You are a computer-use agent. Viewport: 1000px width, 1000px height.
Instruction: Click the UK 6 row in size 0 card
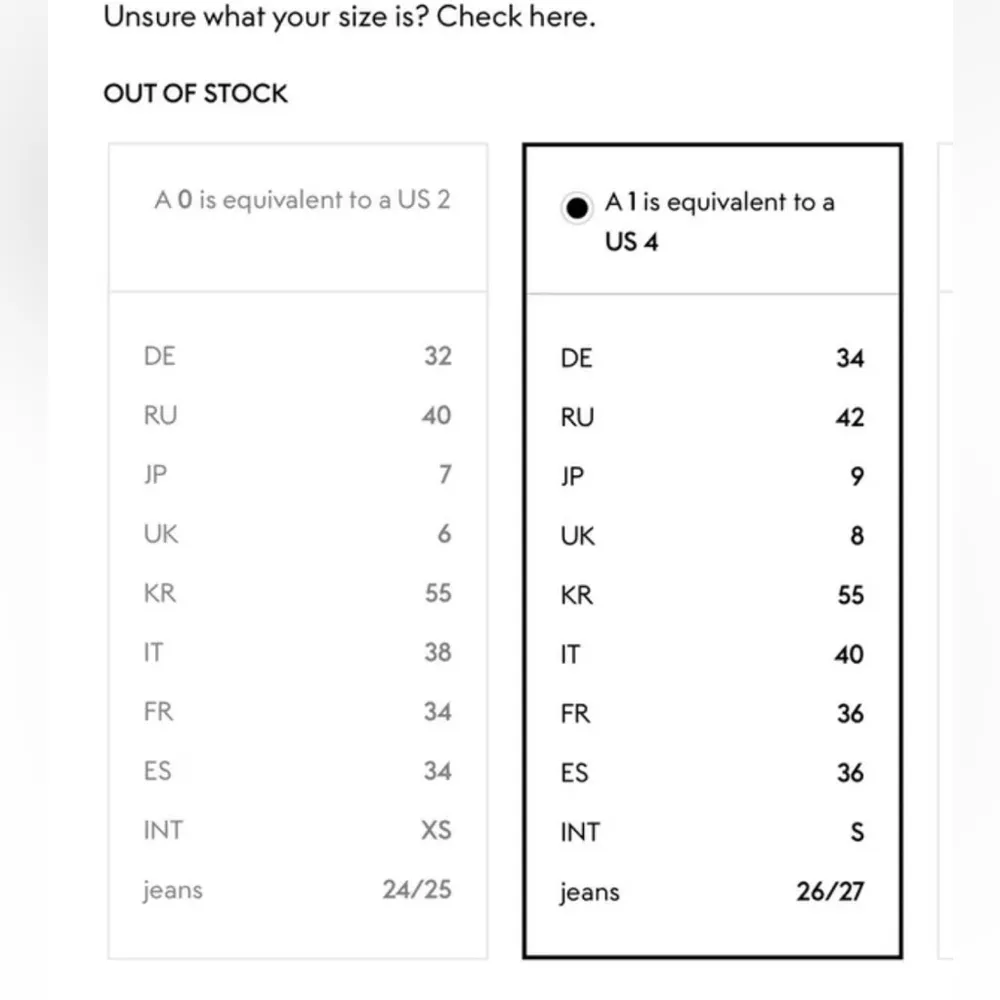297,534
